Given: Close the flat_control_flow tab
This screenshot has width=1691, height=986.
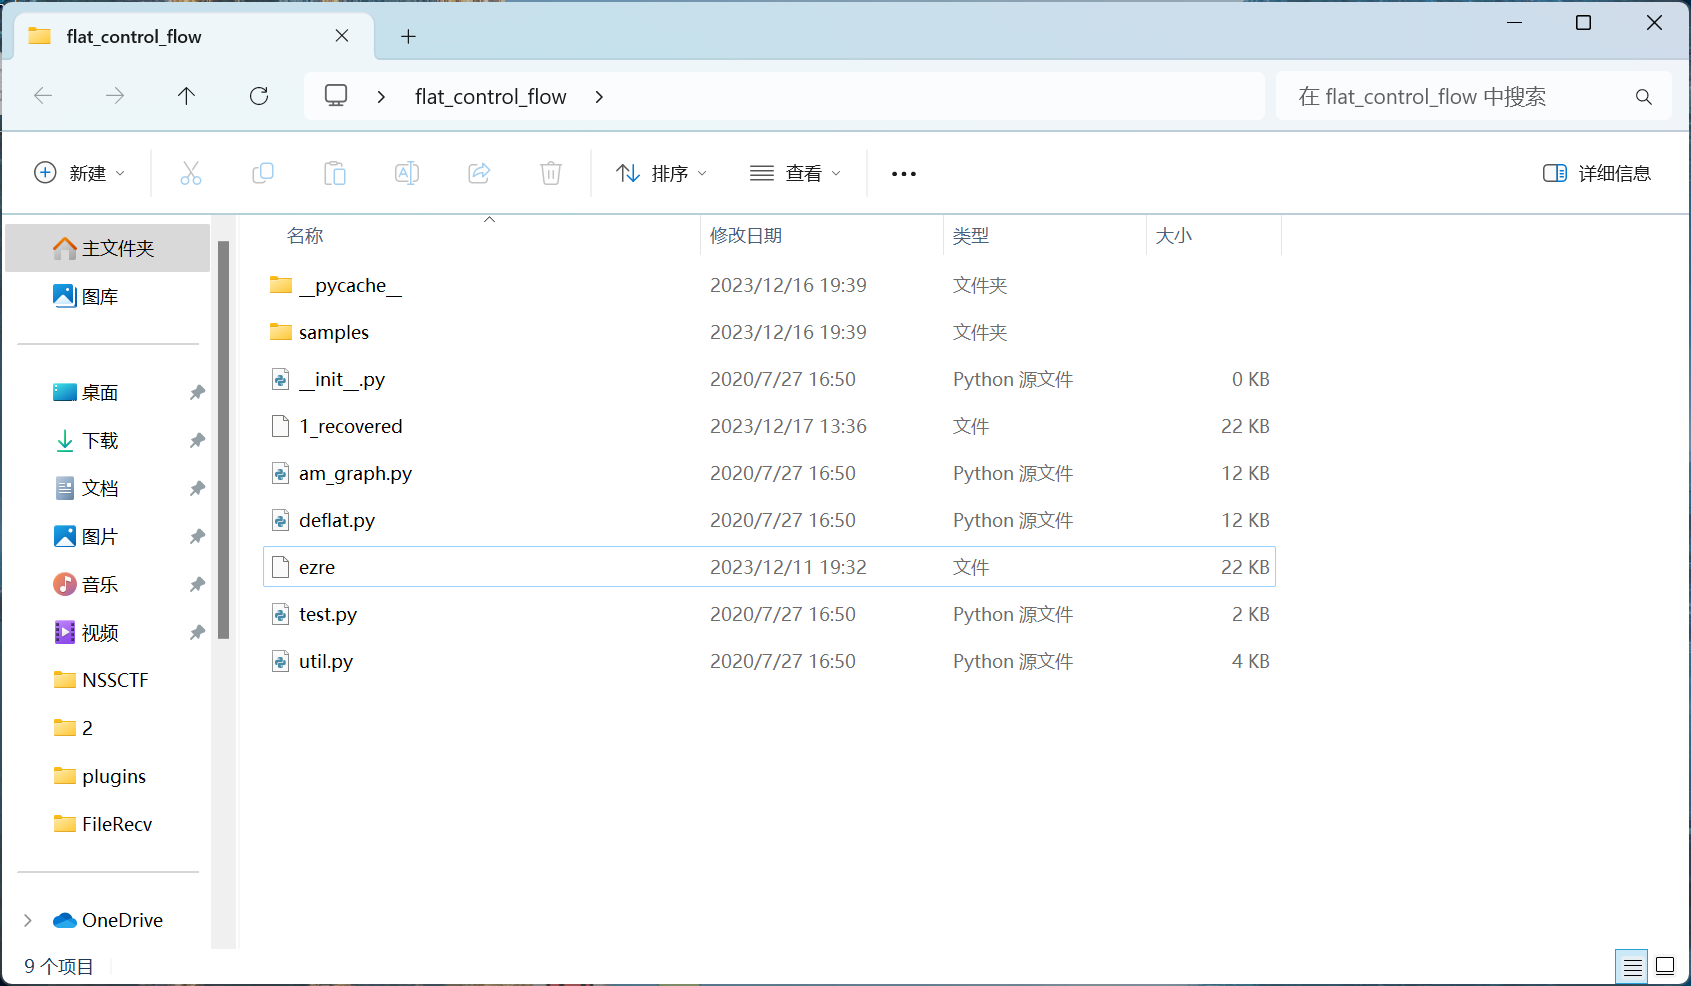Looking at the screenshot, I should tap(342, 36).
